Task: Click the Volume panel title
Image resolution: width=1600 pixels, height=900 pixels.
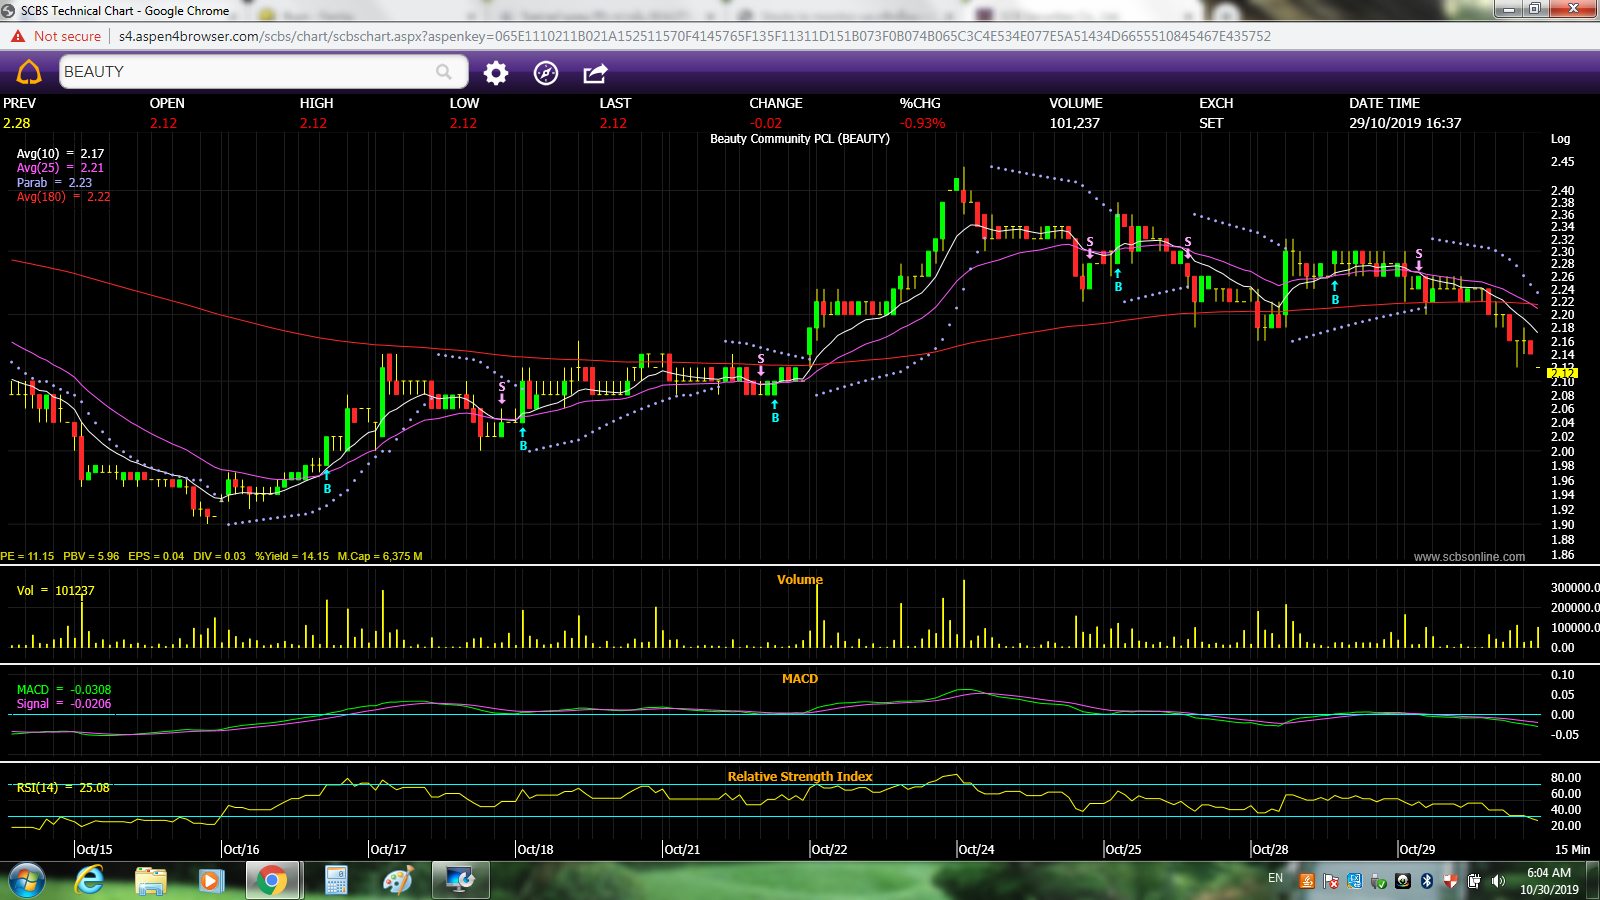Action: click(799, 580)
